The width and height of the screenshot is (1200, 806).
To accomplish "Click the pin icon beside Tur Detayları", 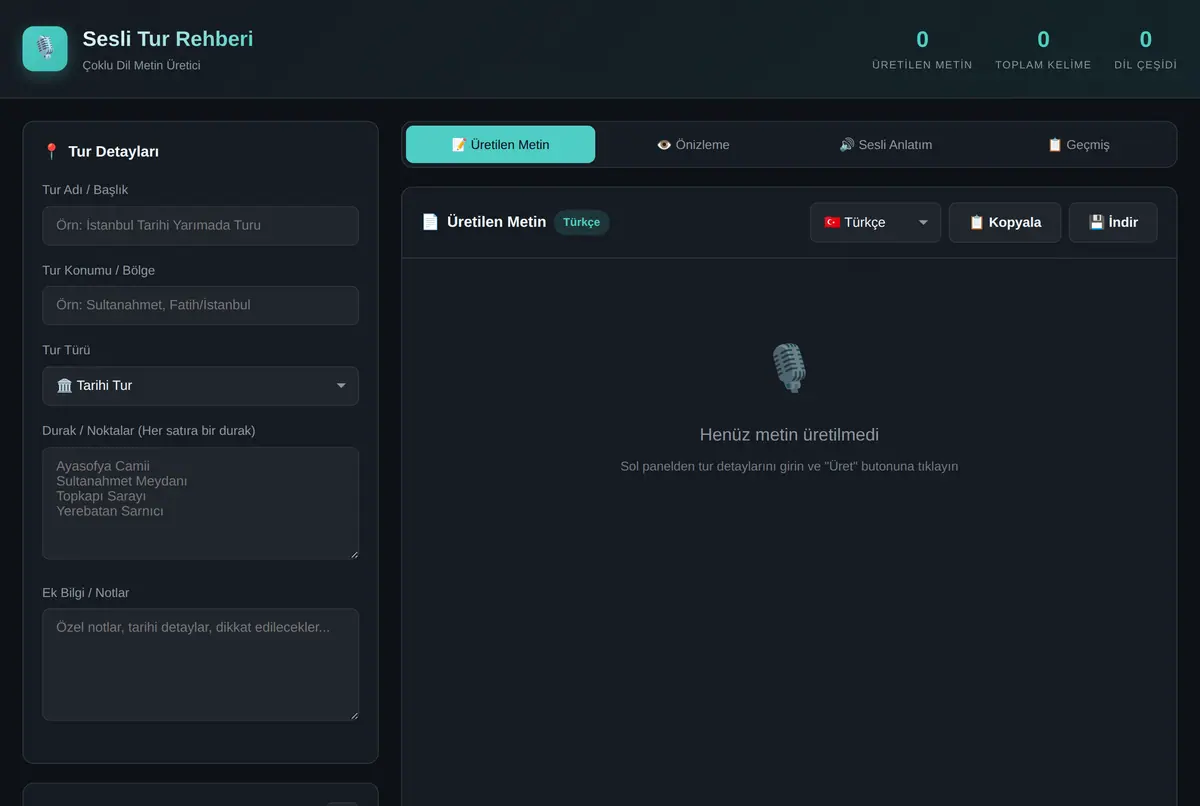I will pyautogui.click(x=51, y=152).
